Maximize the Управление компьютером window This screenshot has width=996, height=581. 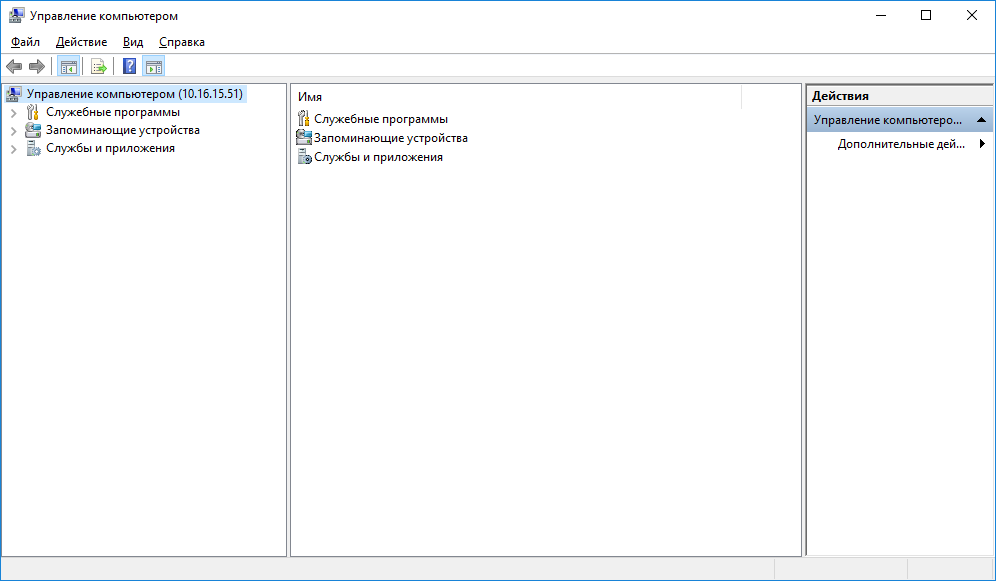pyautogui.click(x=926, y=15)
